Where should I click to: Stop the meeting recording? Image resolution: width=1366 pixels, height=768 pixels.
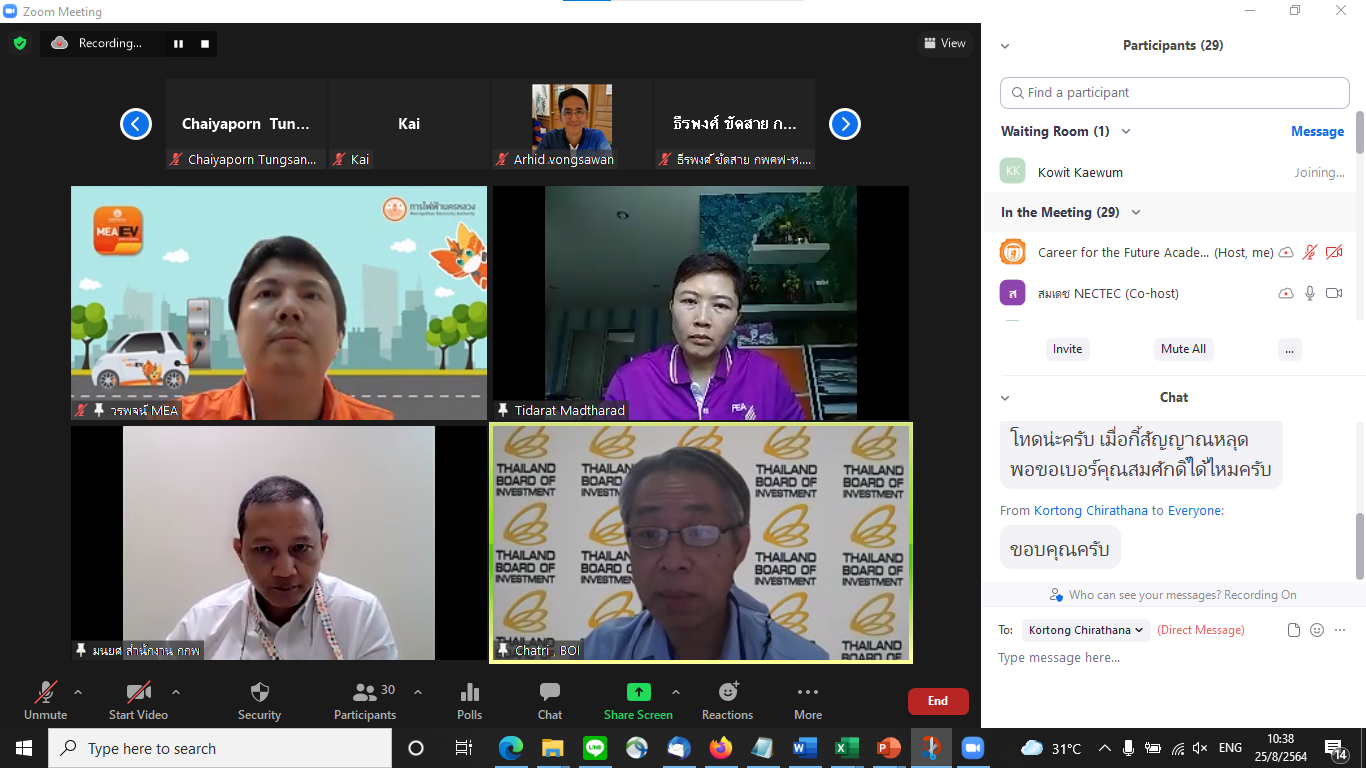click(x=205, y=44)
